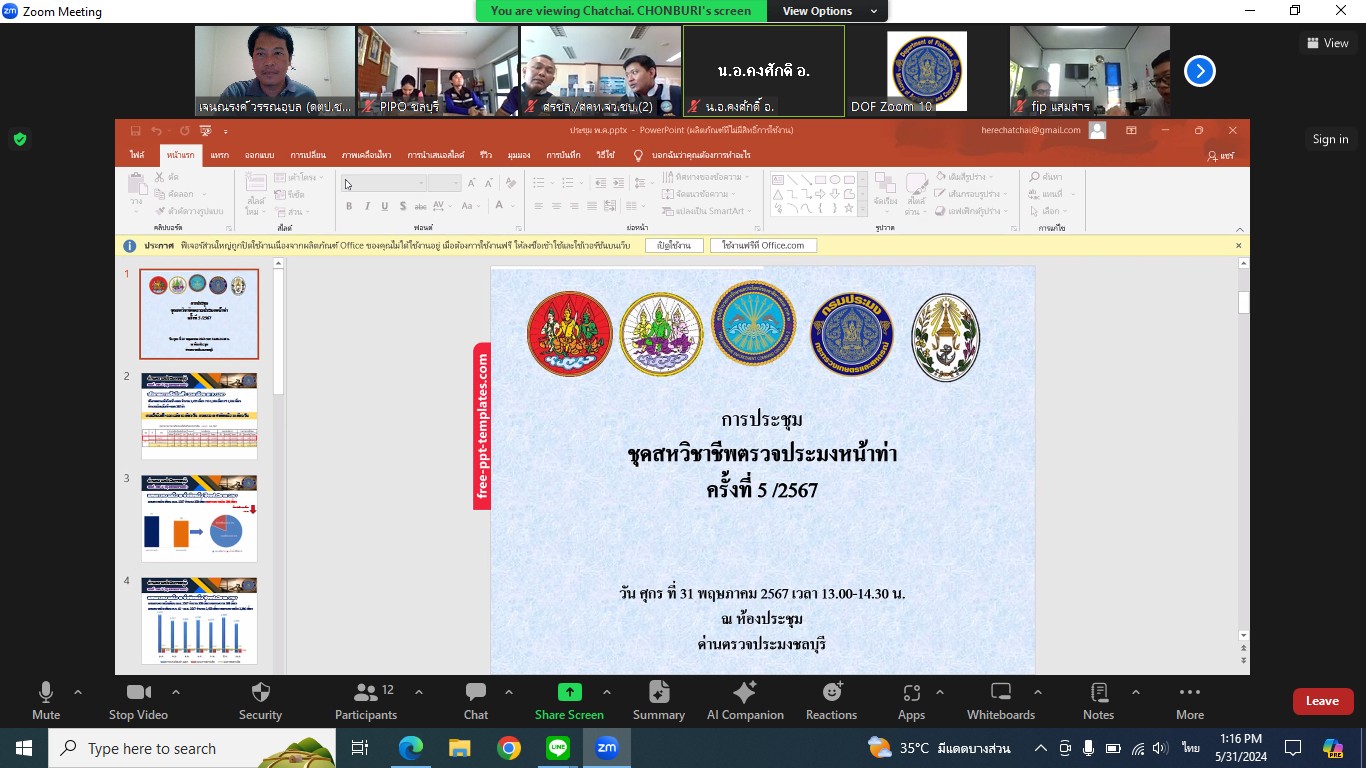Image resolution: width=1366 pixels, height=768 pixels.
Task: Open Zoom Whiteboards
Action: [x=1001, y=700]
